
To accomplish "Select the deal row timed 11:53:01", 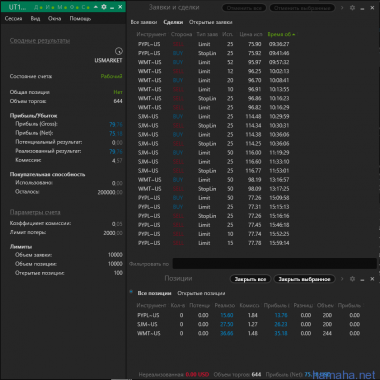I will pyautogui.click(x=213, y=171).
